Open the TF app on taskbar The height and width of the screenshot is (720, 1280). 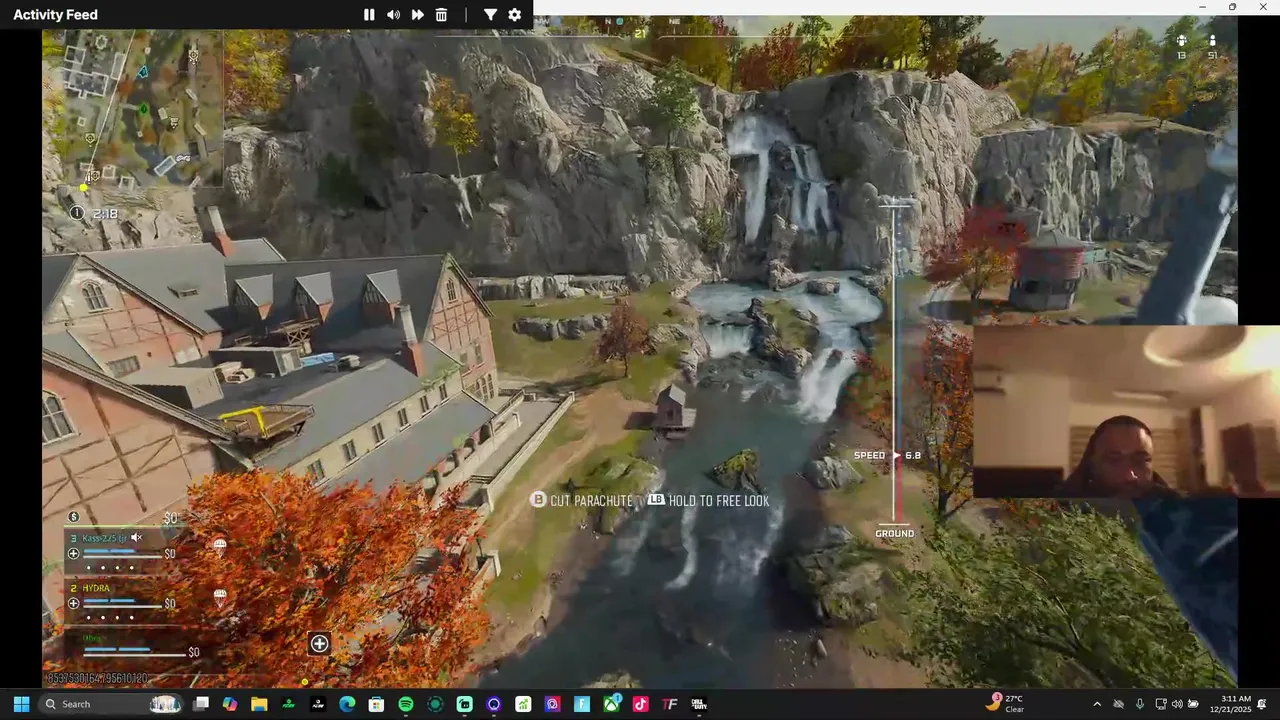pyautogui.click(x=670, y=704)
